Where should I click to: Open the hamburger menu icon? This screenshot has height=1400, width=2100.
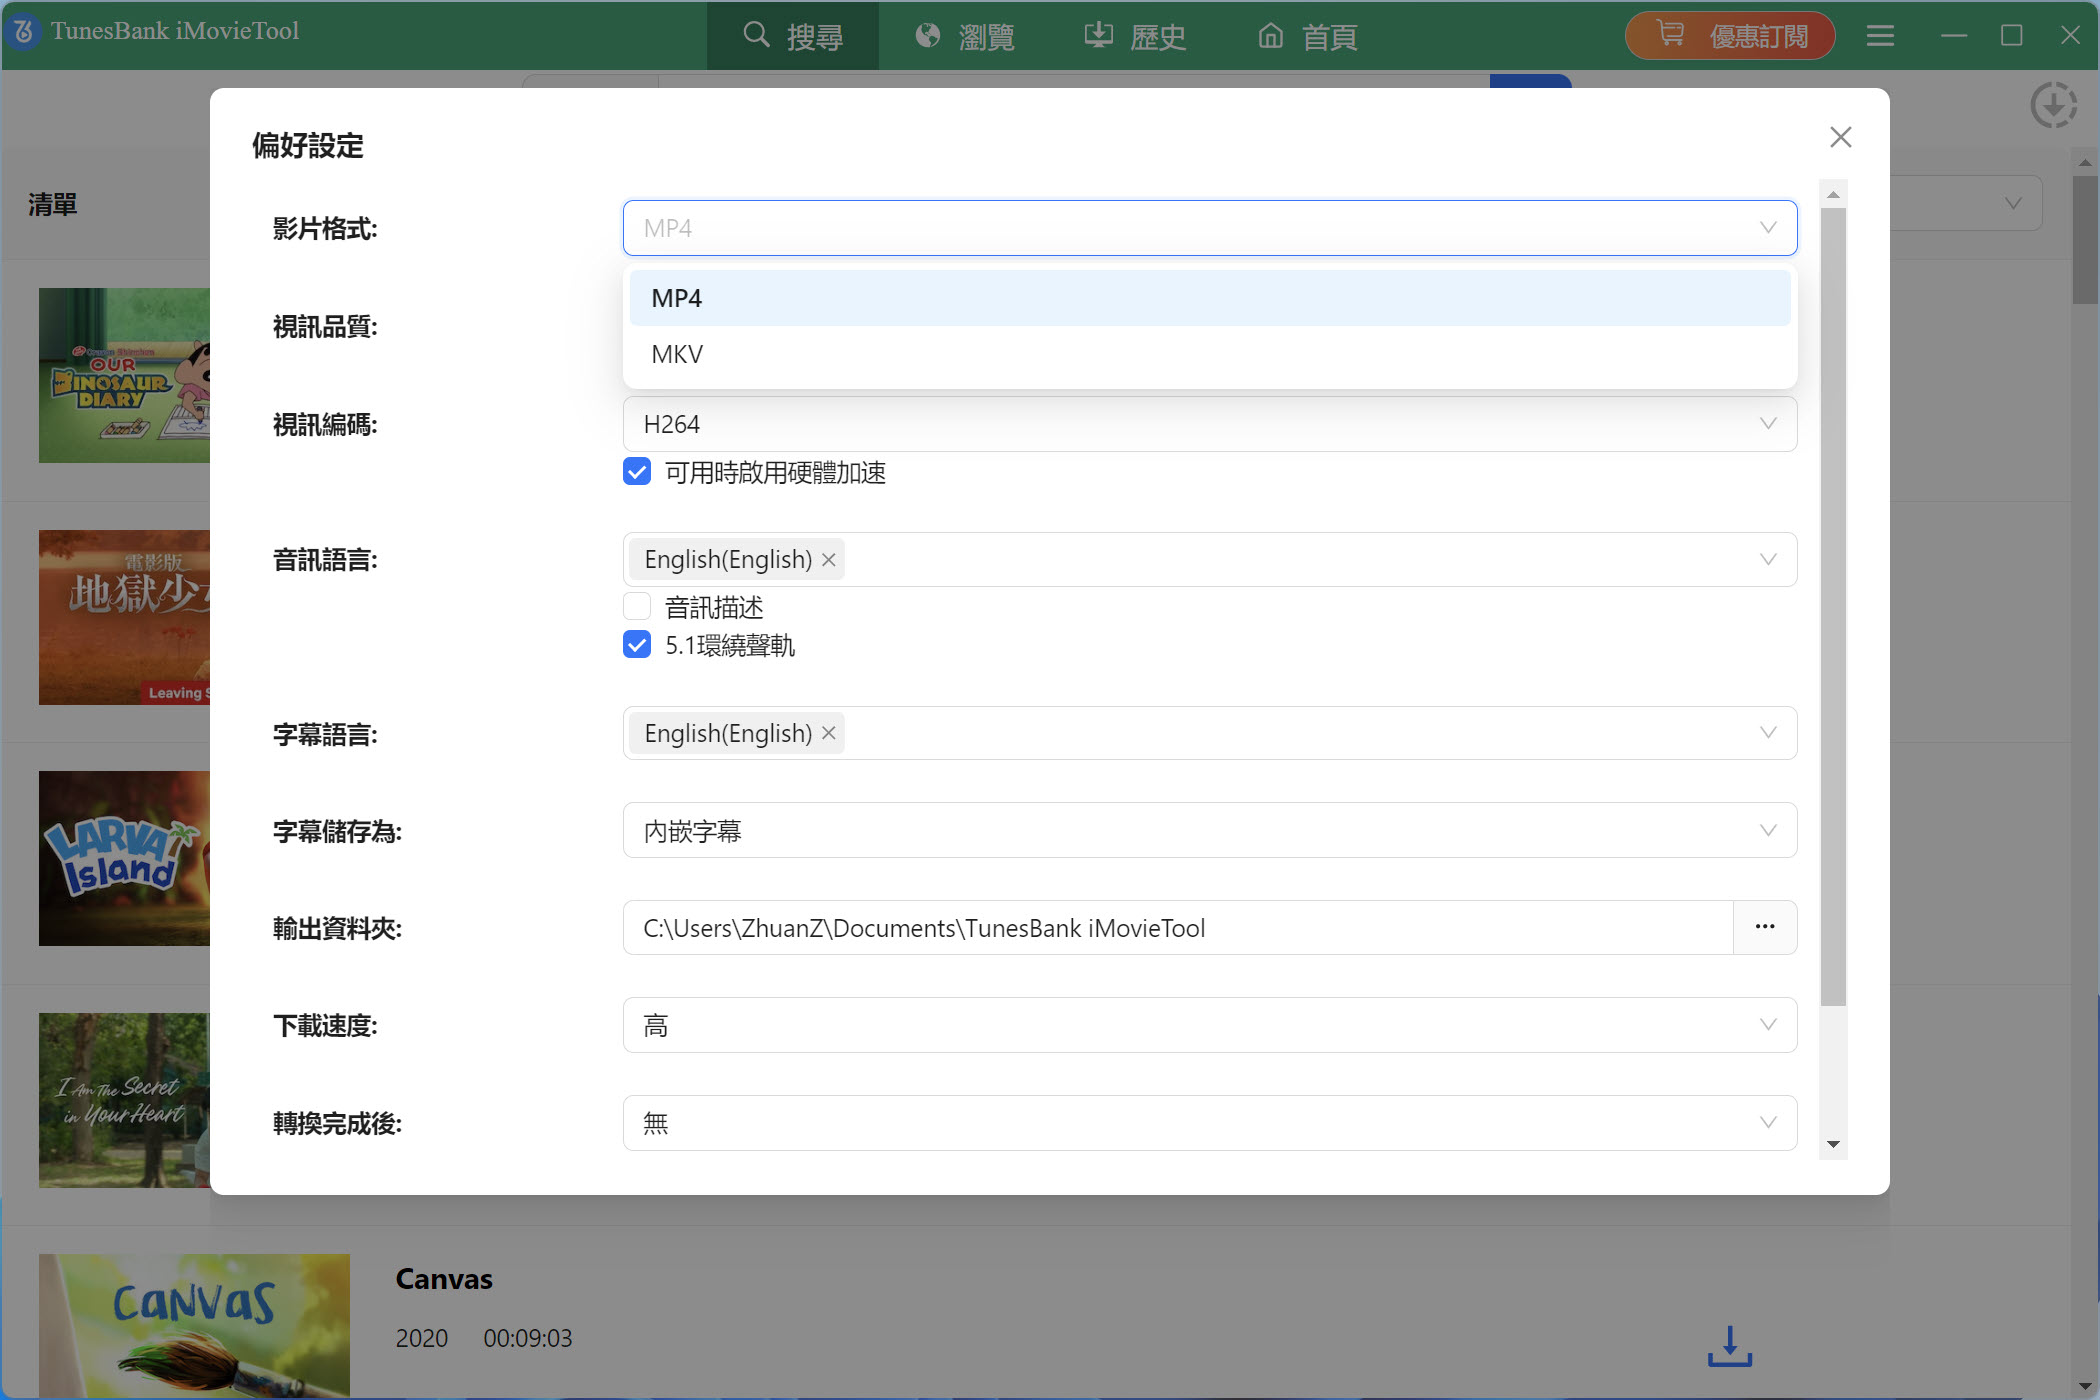[1880, 36]
